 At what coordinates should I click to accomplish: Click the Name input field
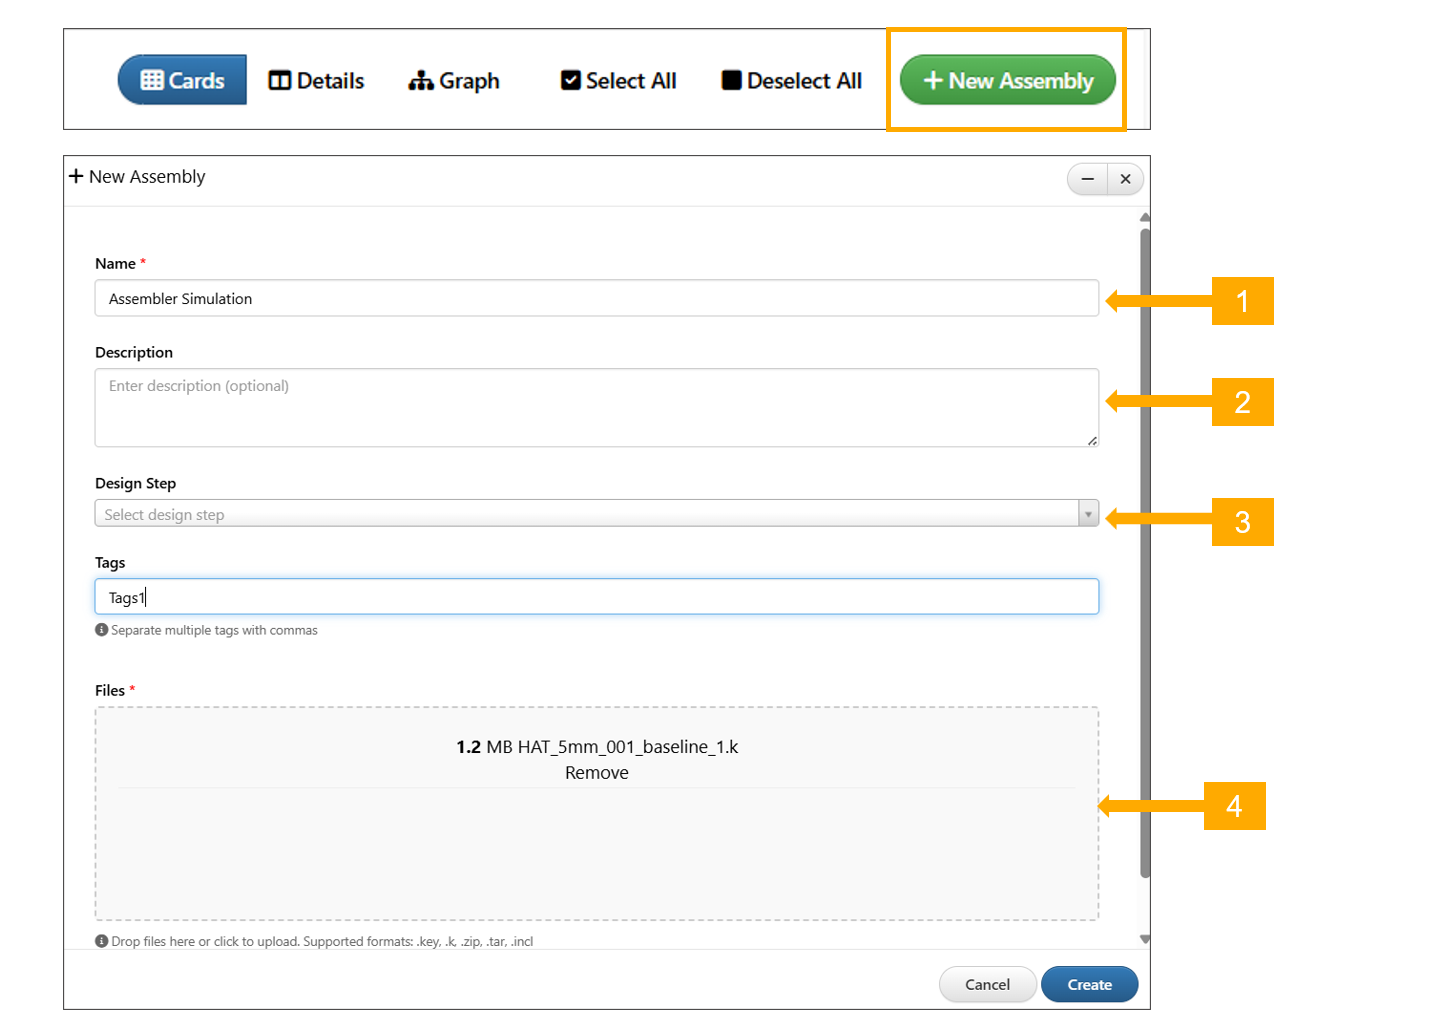(596, 298)
